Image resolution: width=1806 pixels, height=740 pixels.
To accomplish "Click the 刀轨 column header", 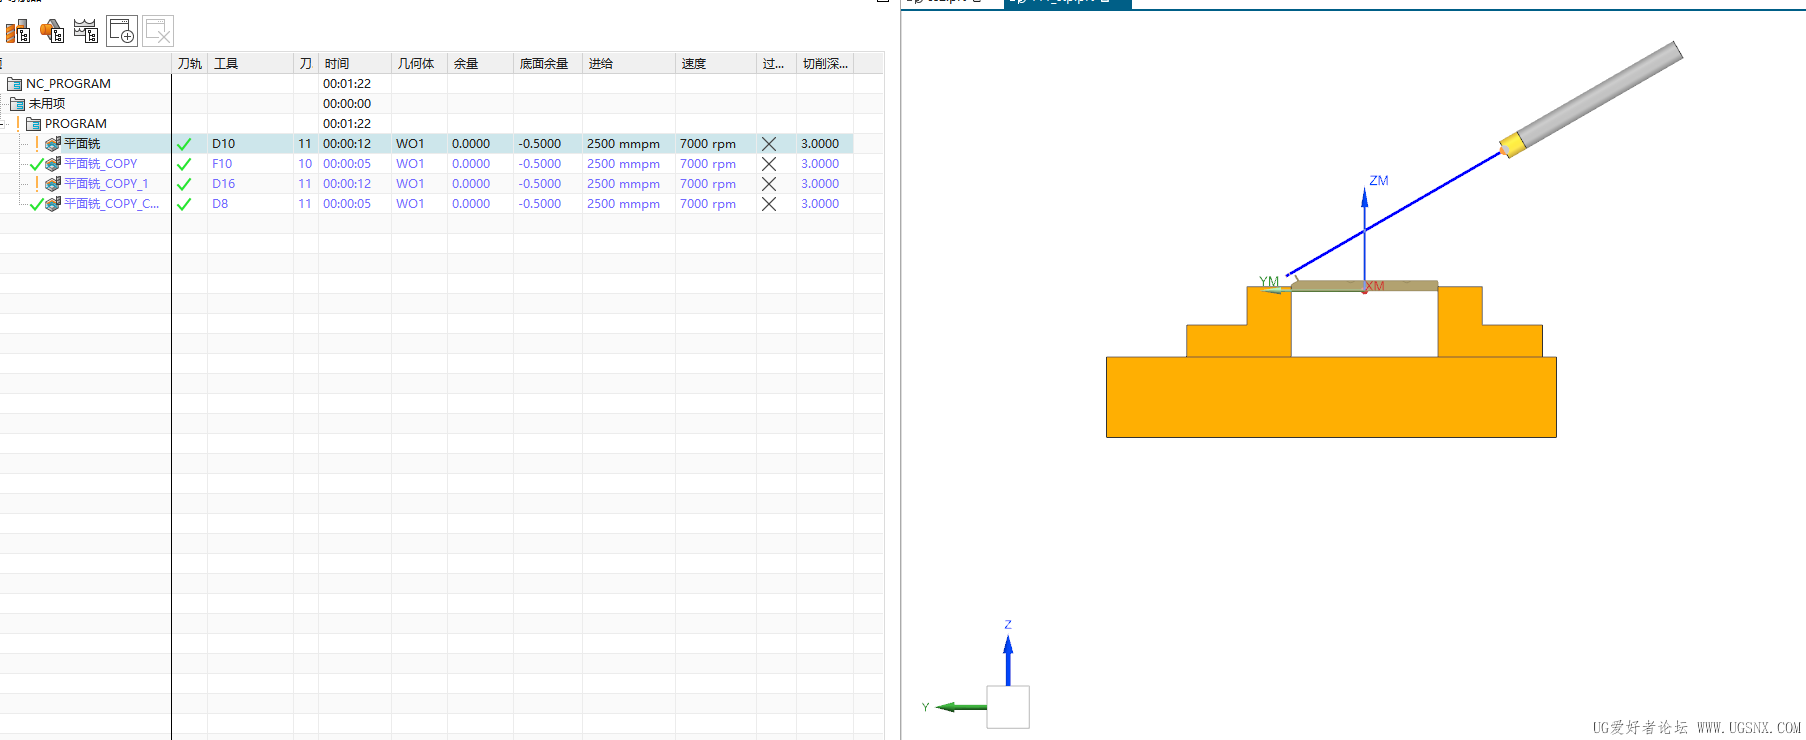I will pos(190,63).
